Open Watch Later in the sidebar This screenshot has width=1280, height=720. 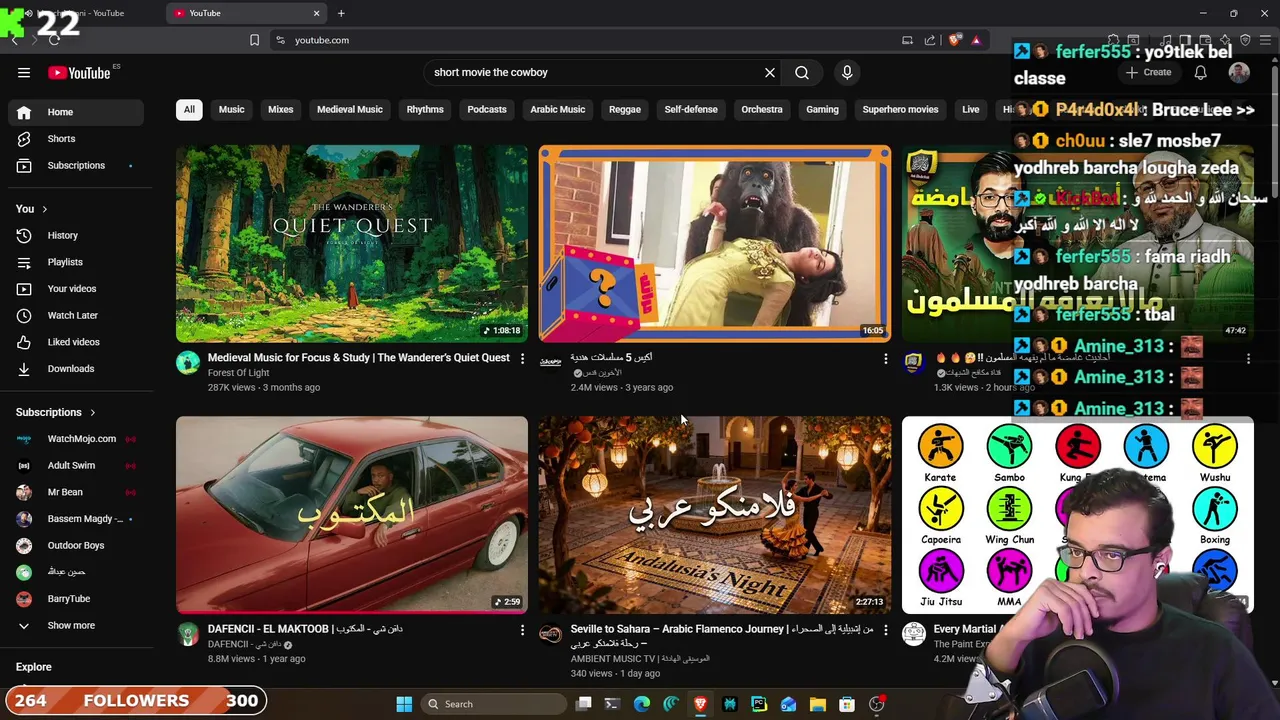pyautogui.click(x=76, y=315)
